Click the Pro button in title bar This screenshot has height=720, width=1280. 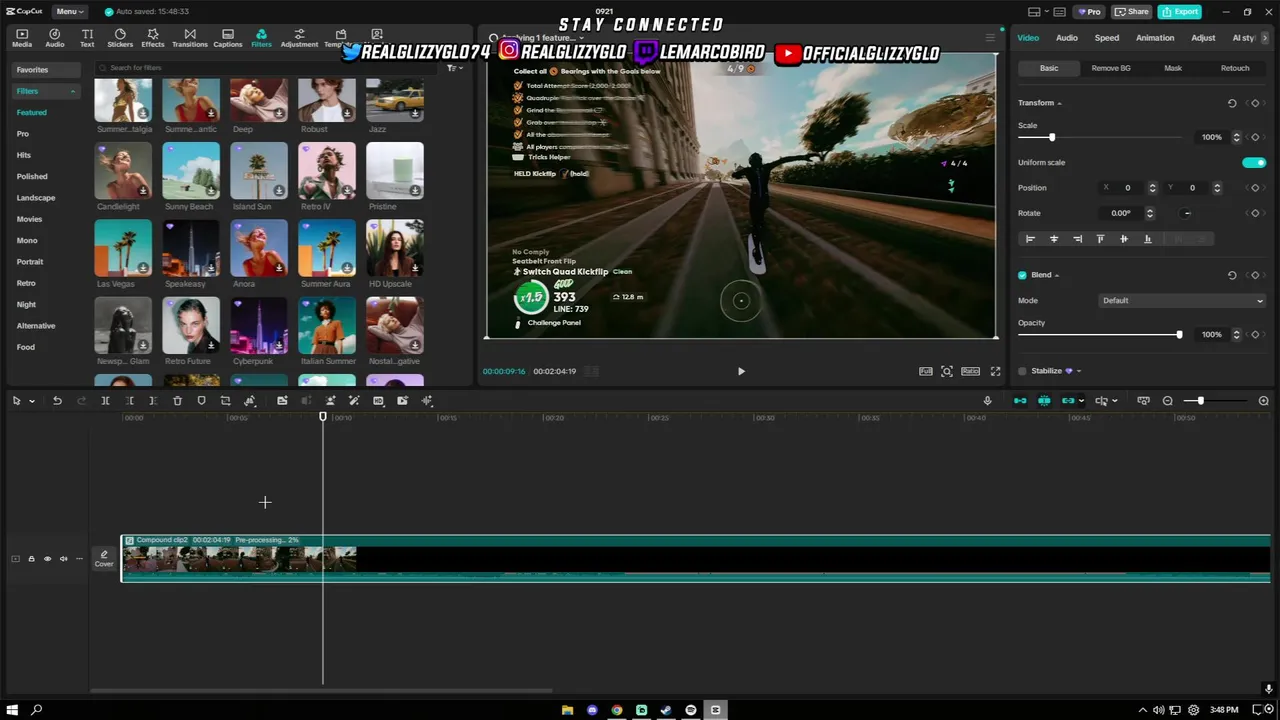[x=1088, y=12]
